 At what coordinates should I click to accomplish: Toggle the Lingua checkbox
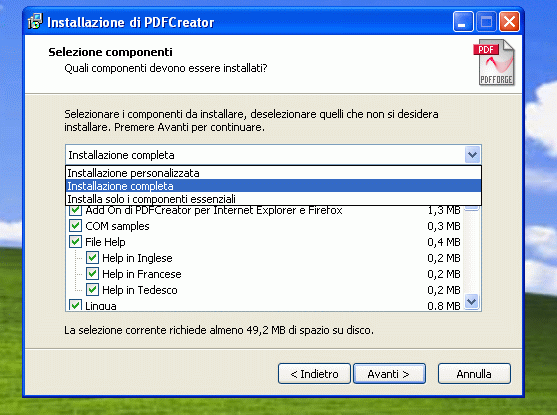point(75,305)
